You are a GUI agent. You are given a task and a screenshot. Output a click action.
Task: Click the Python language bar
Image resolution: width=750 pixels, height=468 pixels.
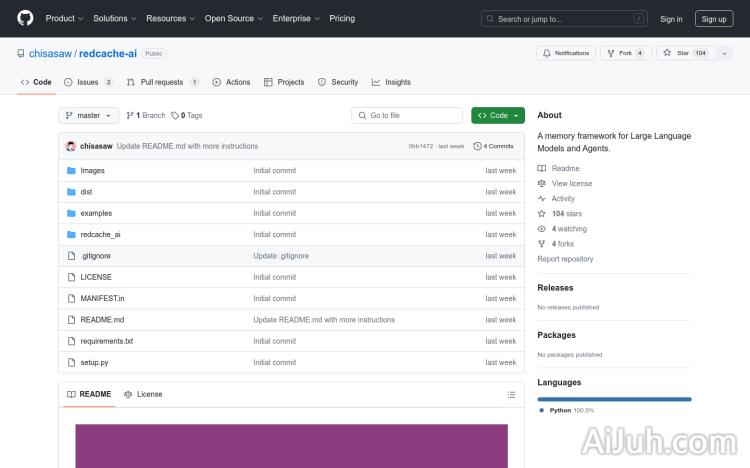point(614,399)
